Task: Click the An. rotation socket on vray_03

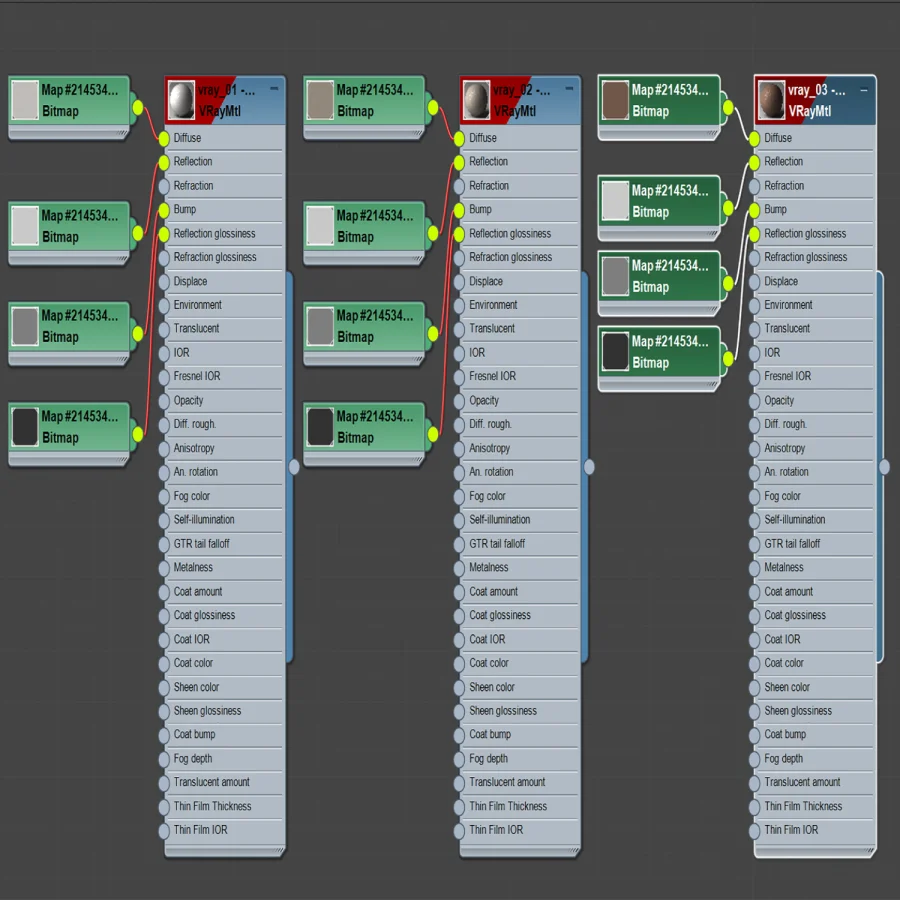Action: (x=754, y=473)
